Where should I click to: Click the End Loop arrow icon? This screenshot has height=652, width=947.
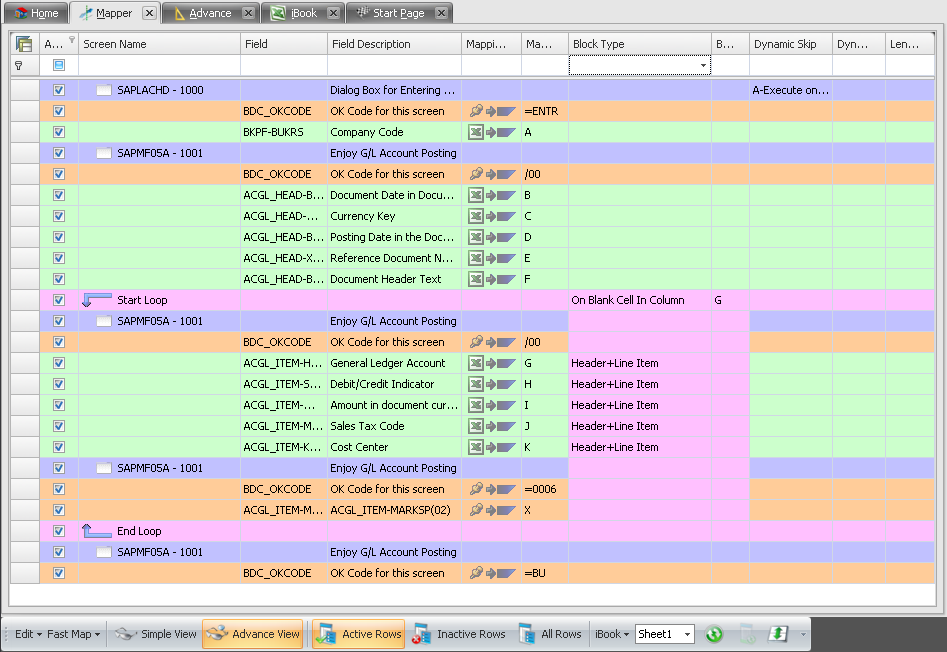97,530
